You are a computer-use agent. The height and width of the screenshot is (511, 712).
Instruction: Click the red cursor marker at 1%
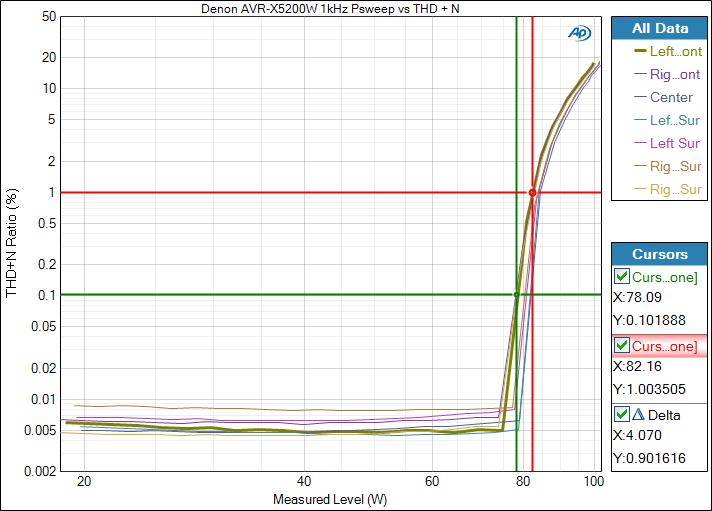532,192
